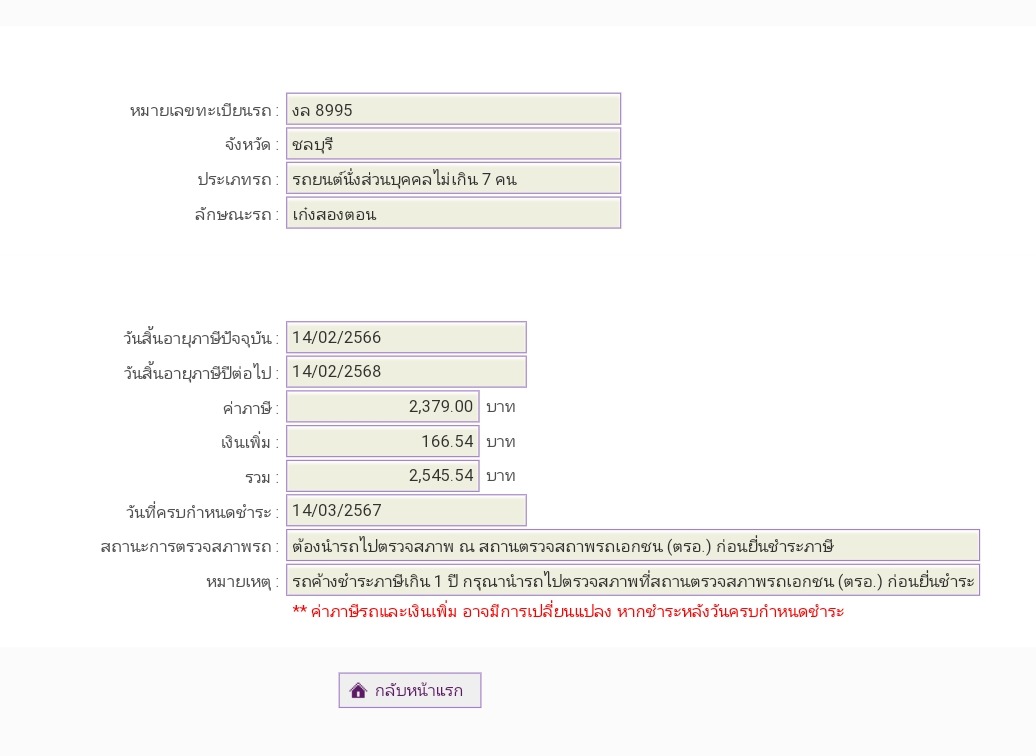Click the label ประเภทรถ
This screenshot has height=756, width=1036.
pos(238,180)
